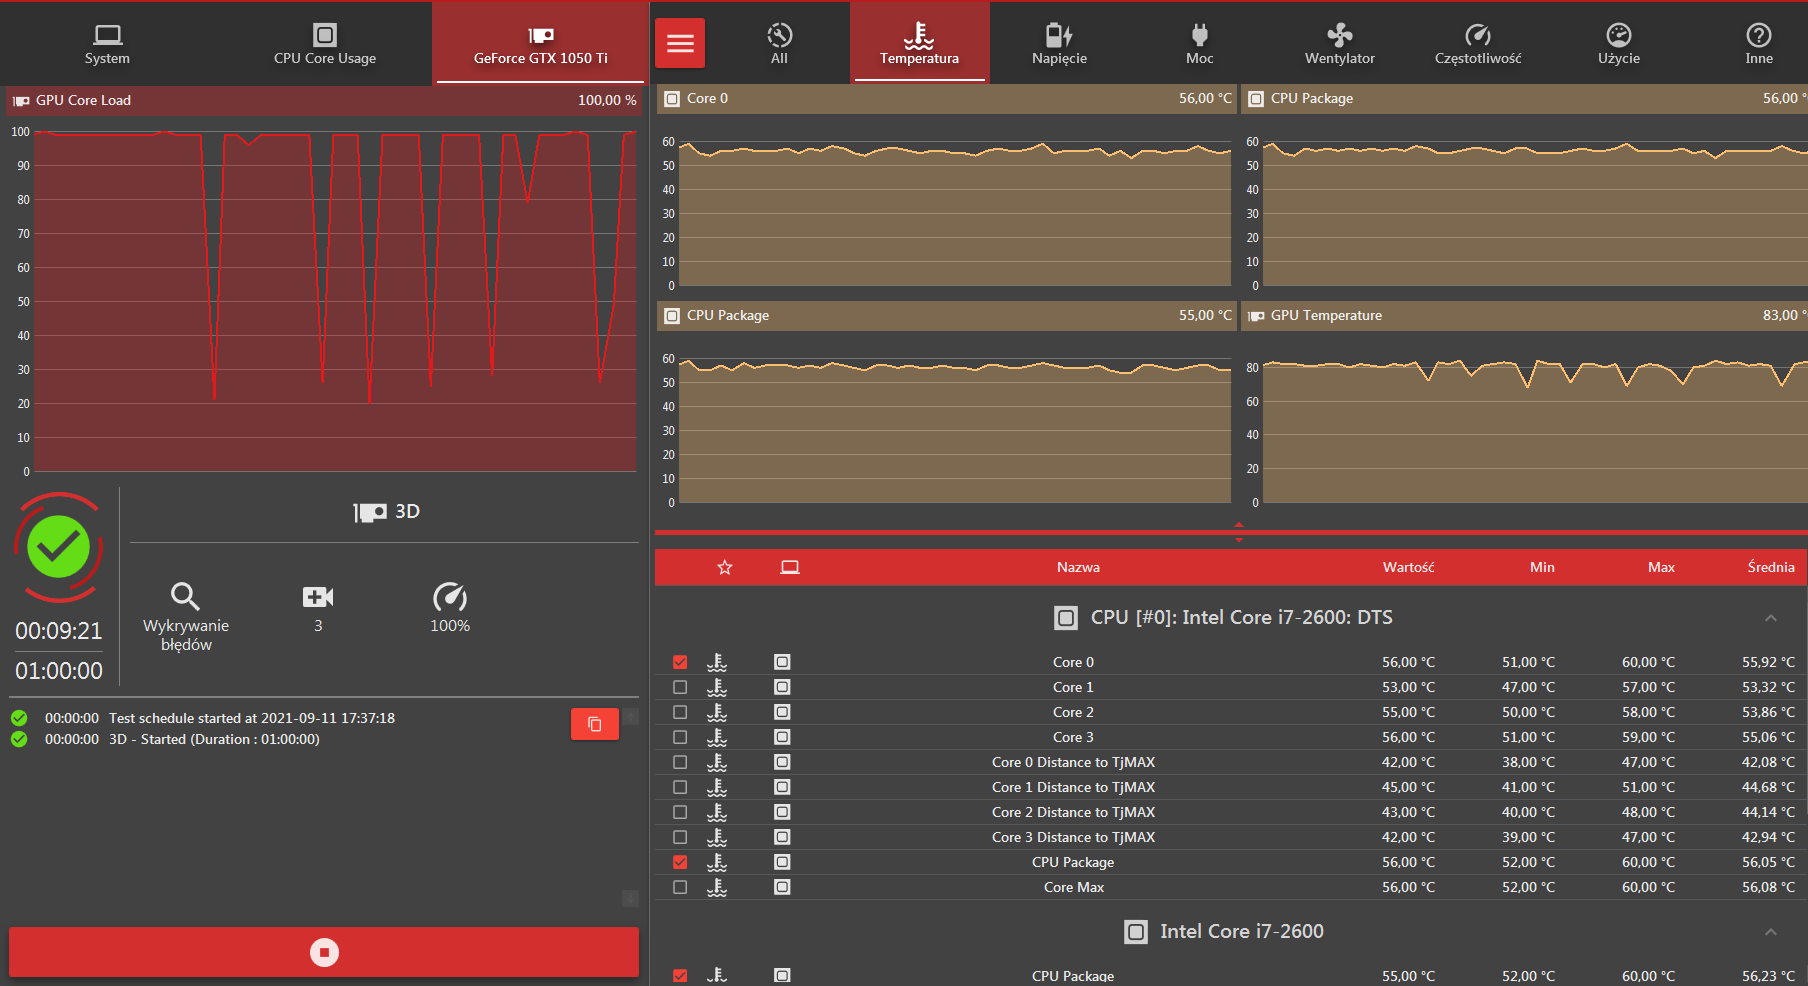Click the GPU Temperature graph
1808x986 pixels.
(x=1535, y=430)
